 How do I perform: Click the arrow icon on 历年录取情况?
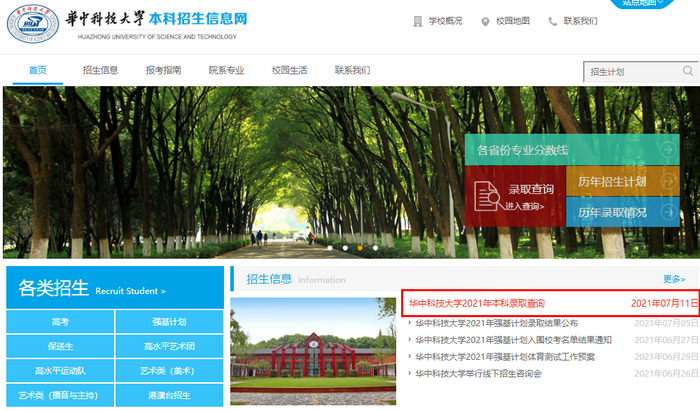click(x=668, y=212)
